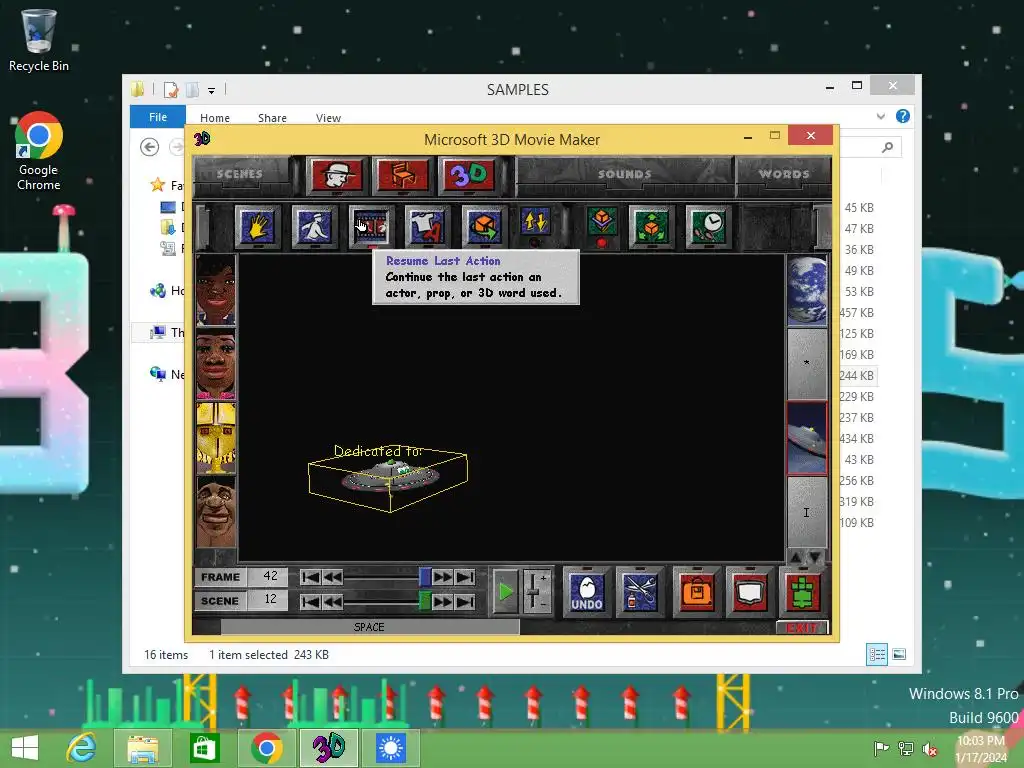Select the box resize tool with green arrows
The image size is (1024, 768).
click(x=651, y=227)
